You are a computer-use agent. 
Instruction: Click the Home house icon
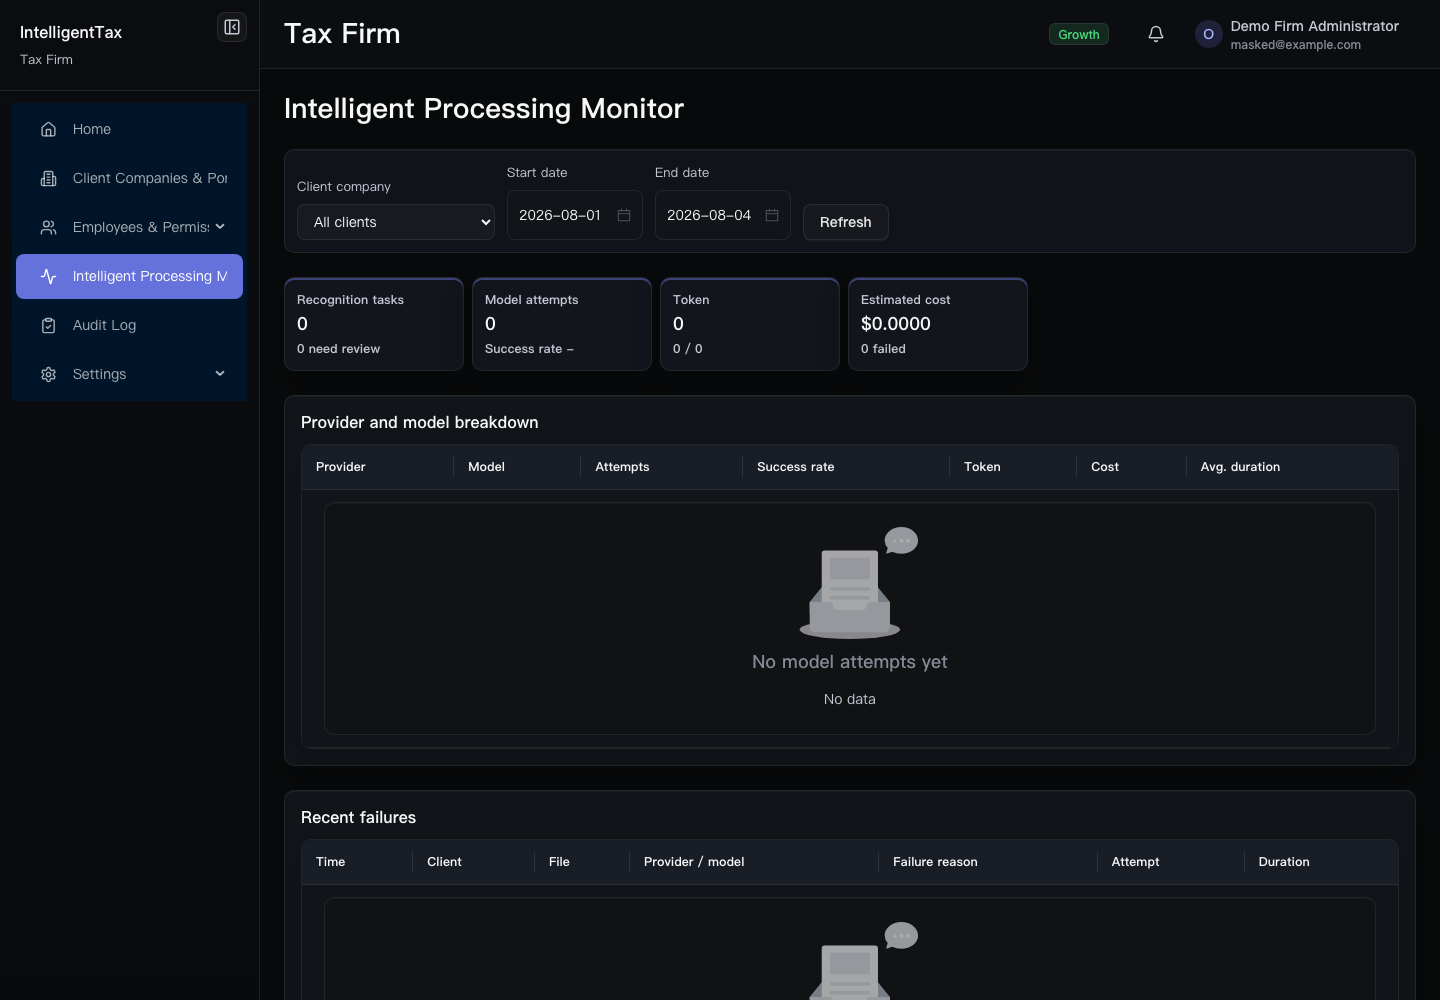(48, 129)
